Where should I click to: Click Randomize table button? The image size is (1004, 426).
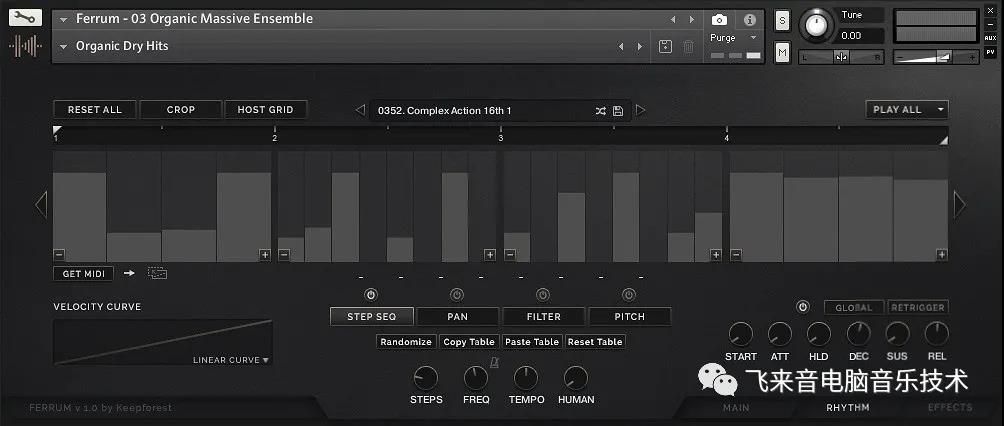tap(406, 342)
